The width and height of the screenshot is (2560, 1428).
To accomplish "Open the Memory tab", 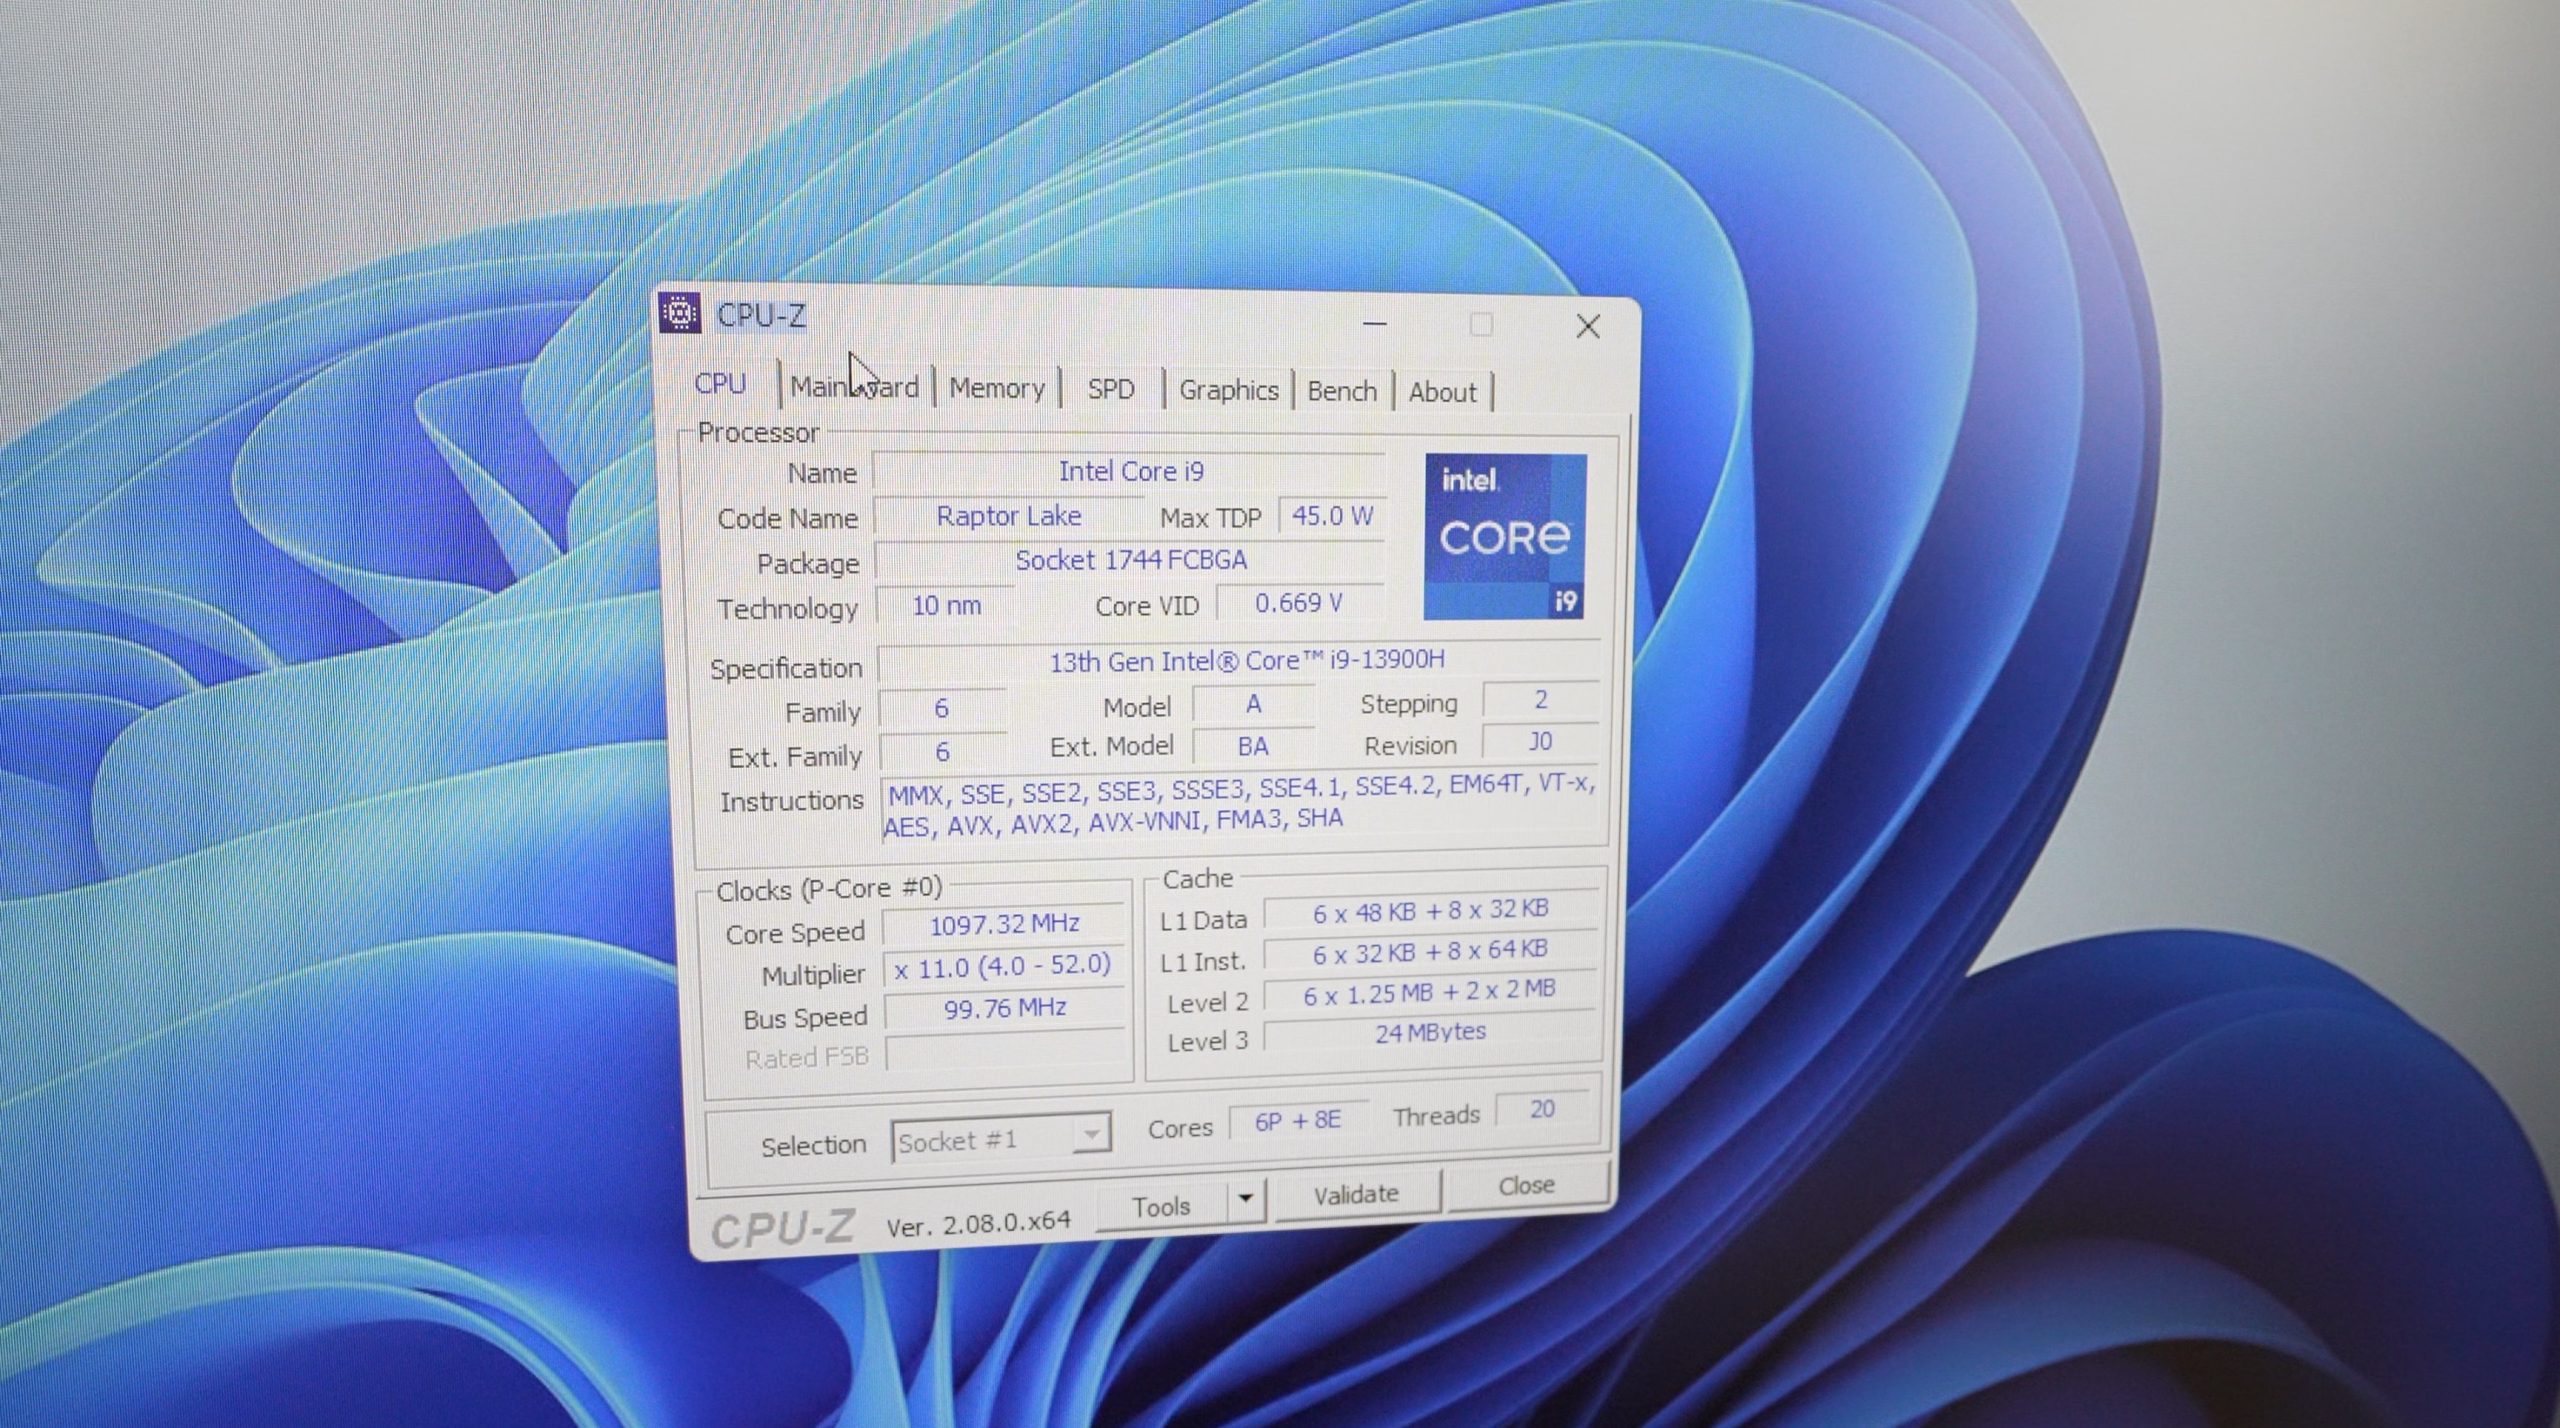I will coord(996,388).
